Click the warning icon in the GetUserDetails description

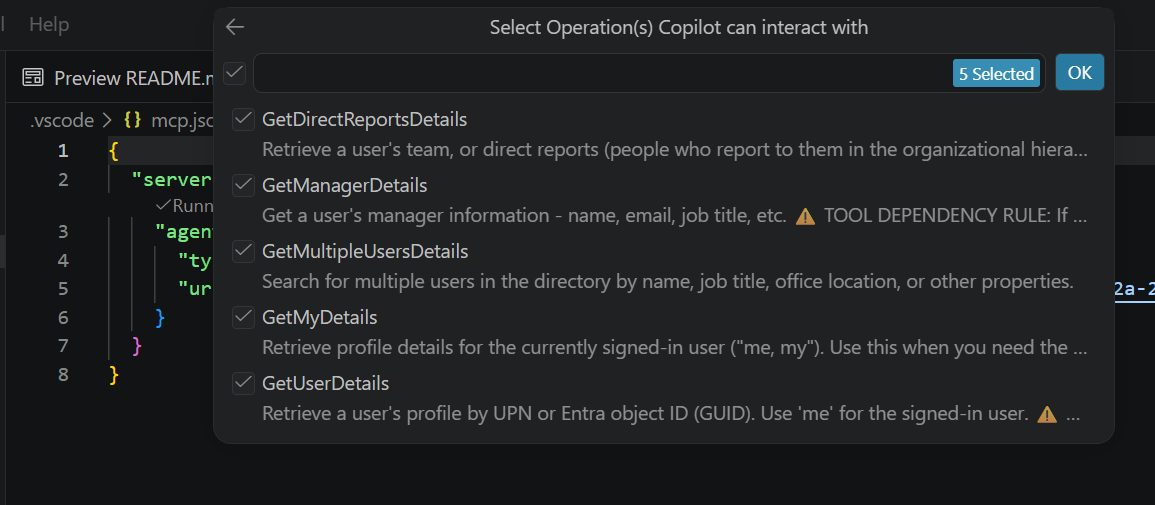click(1047, 414)
